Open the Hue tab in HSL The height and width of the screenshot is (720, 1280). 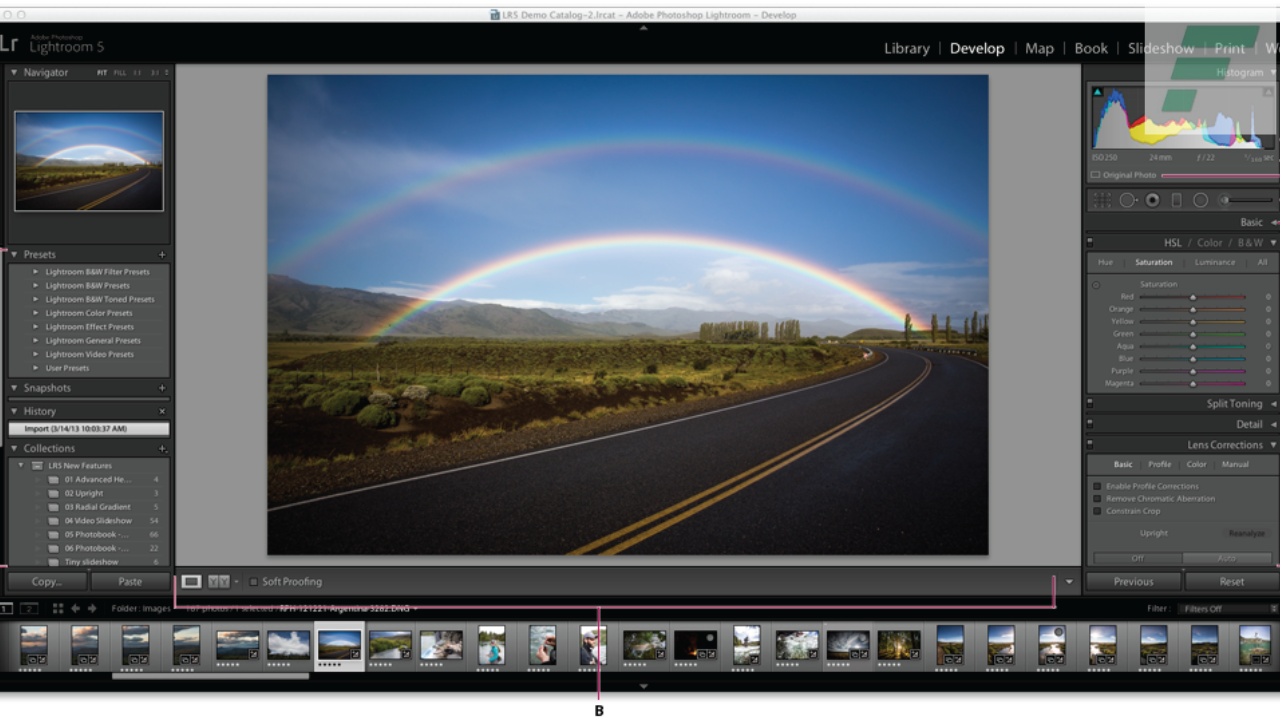coord(1105,262)
